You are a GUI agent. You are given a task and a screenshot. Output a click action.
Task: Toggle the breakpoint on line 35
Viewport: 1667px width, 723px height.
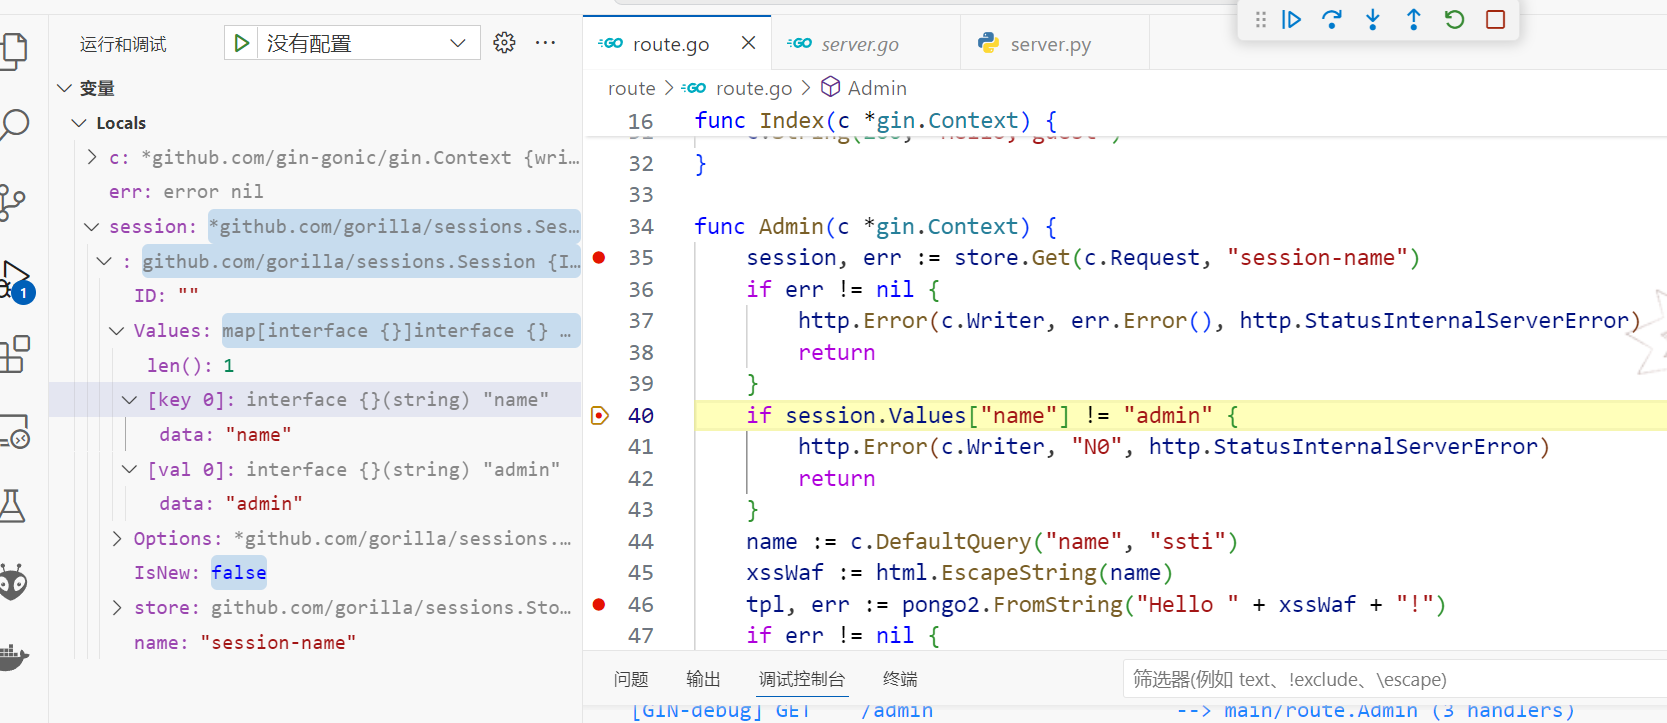(599, 258)
